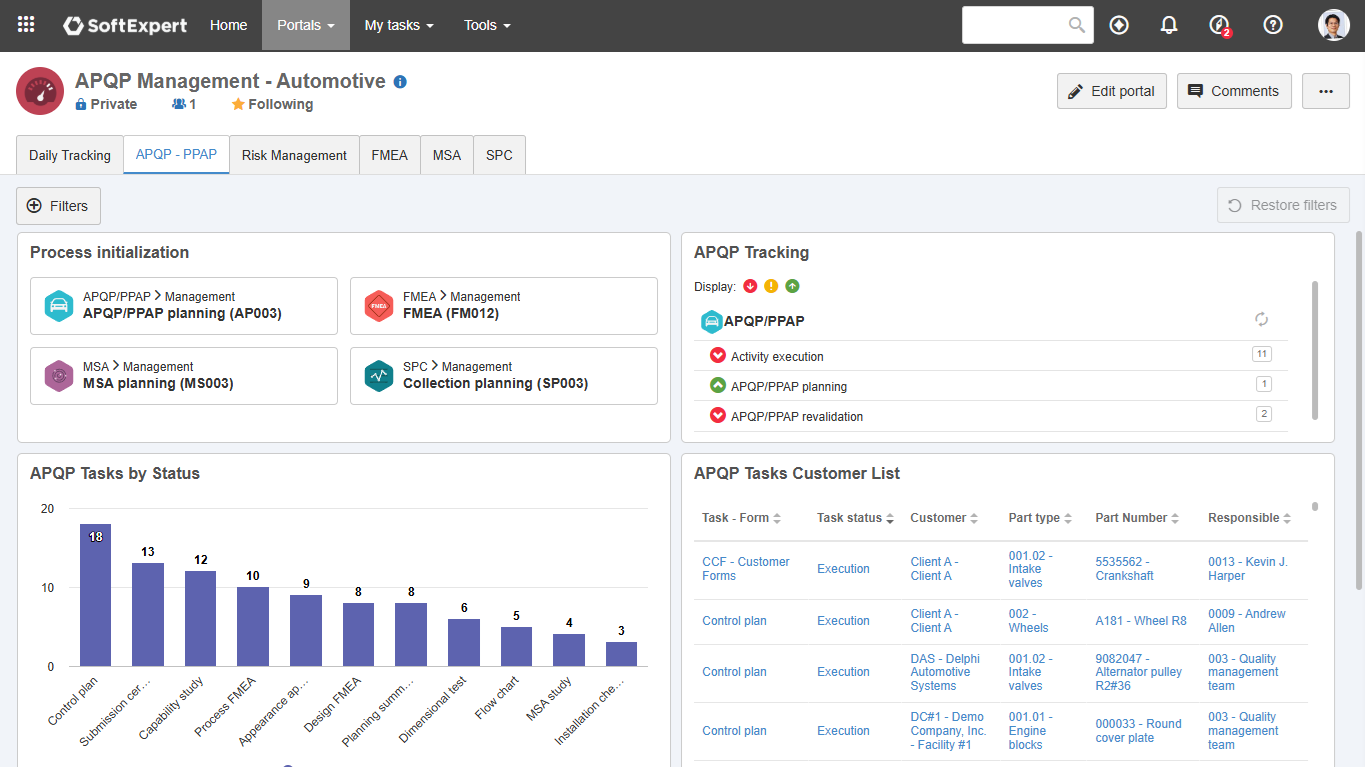Switch to the Risk Management tab
The width and height of the screenshot is (1365, 767).
click(x=294, y=155)
